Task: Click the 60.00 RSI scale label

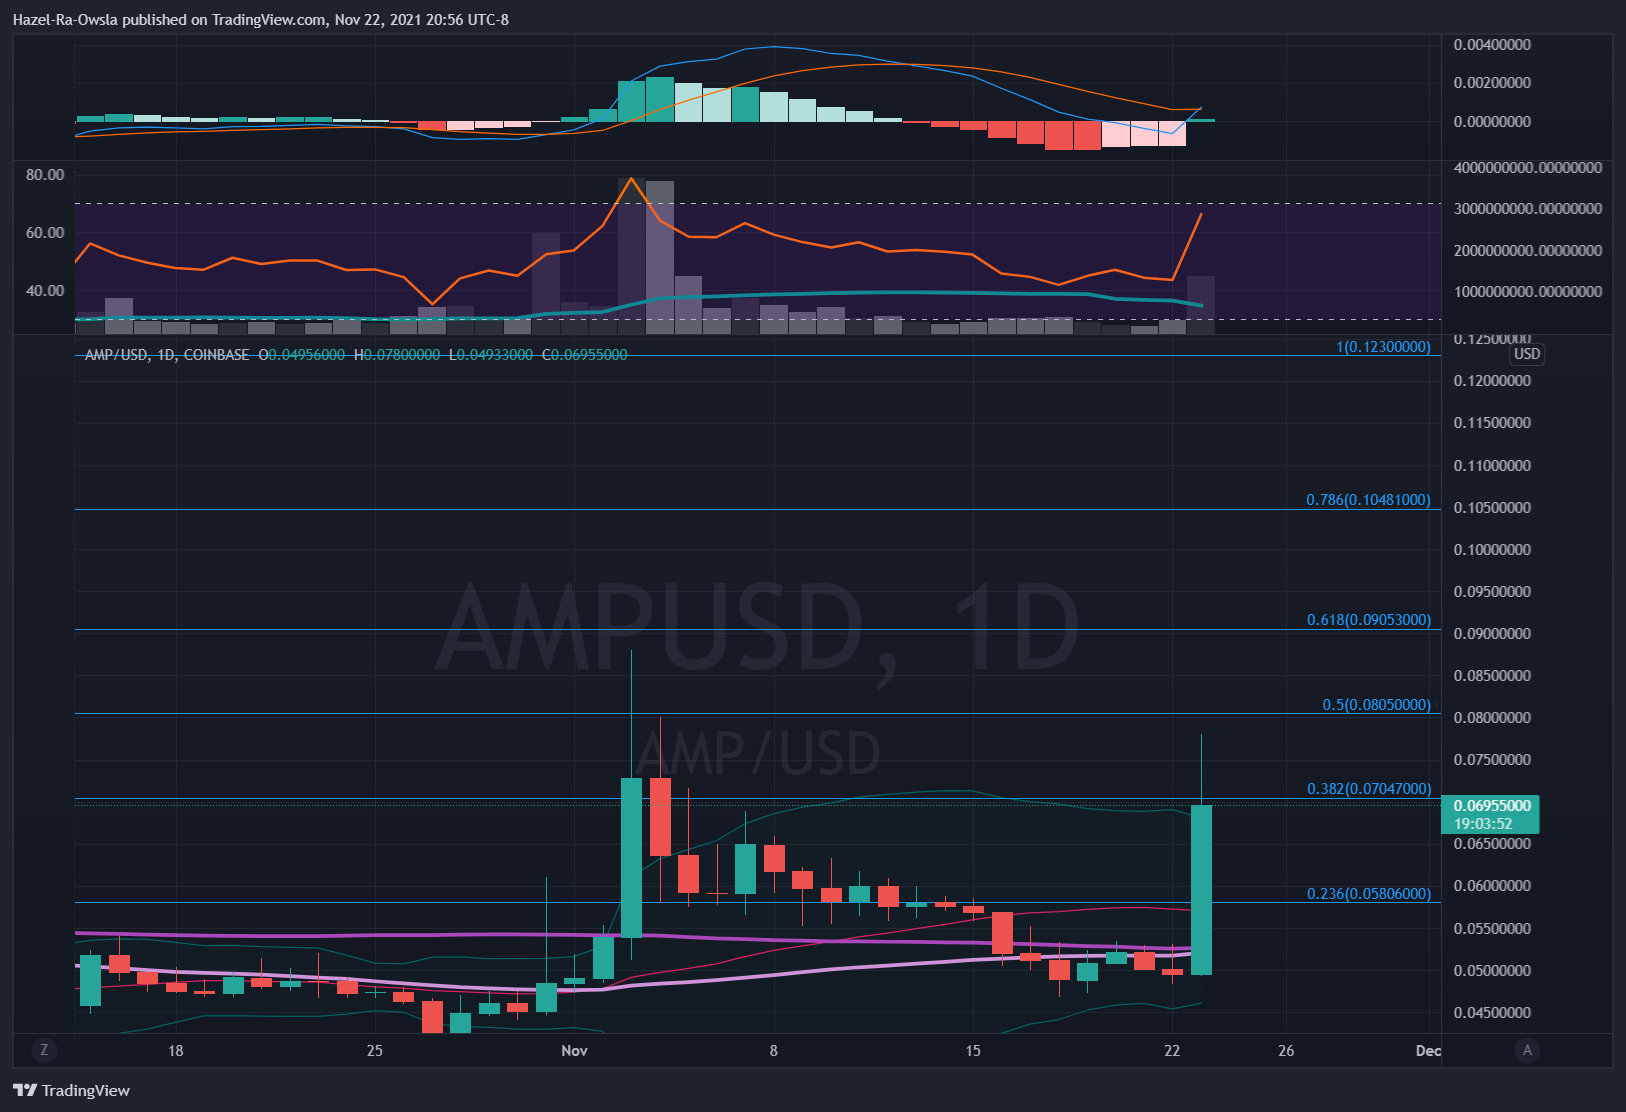Action: (x=45, y=233)
